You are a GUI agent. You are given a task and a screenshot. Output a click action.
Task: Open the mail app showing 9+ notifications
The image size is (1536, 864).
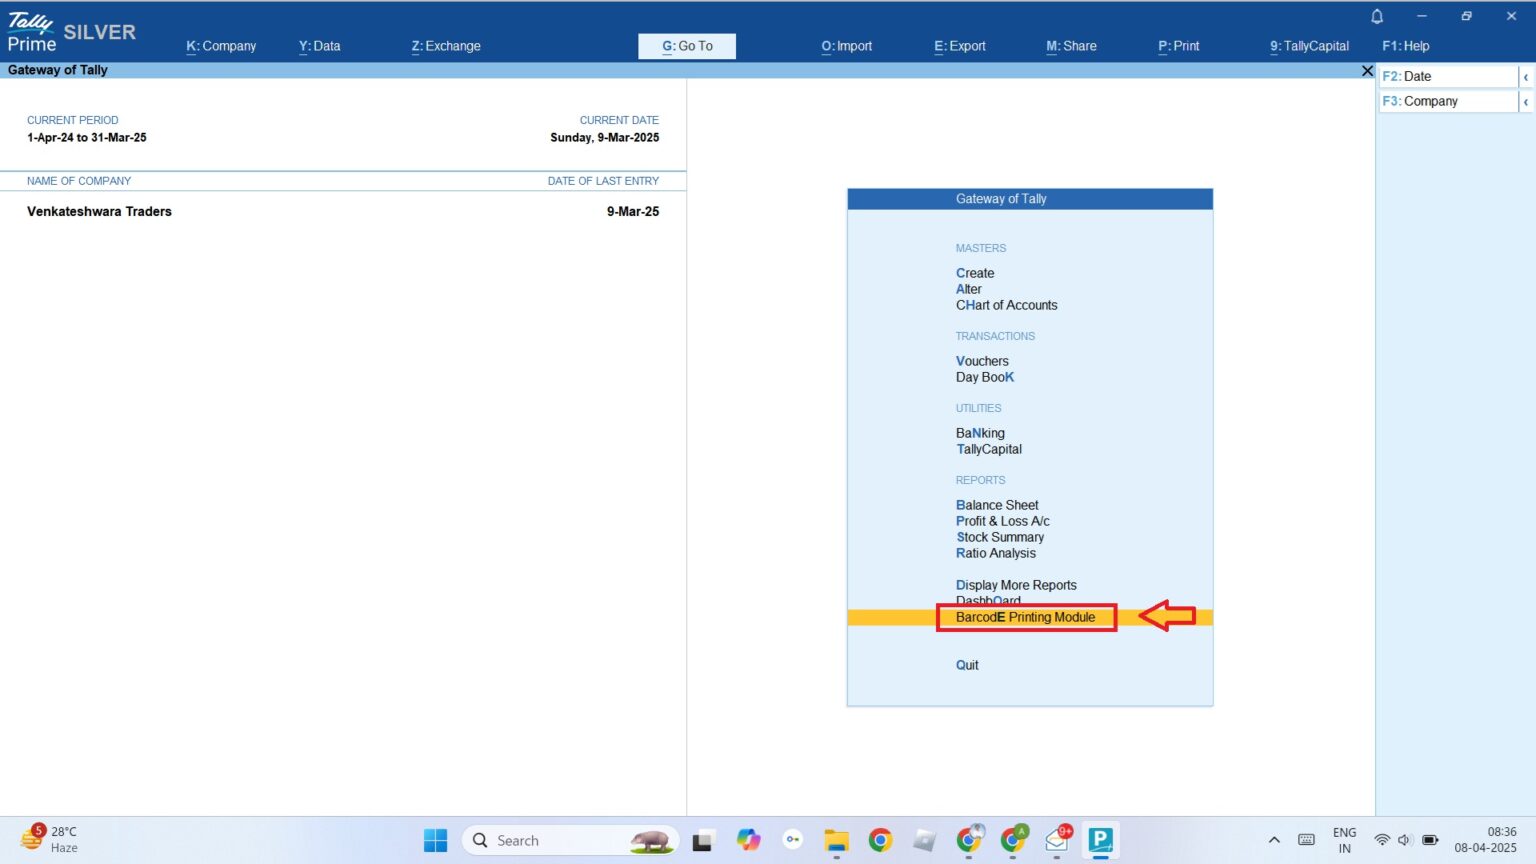coord(1056,840)
